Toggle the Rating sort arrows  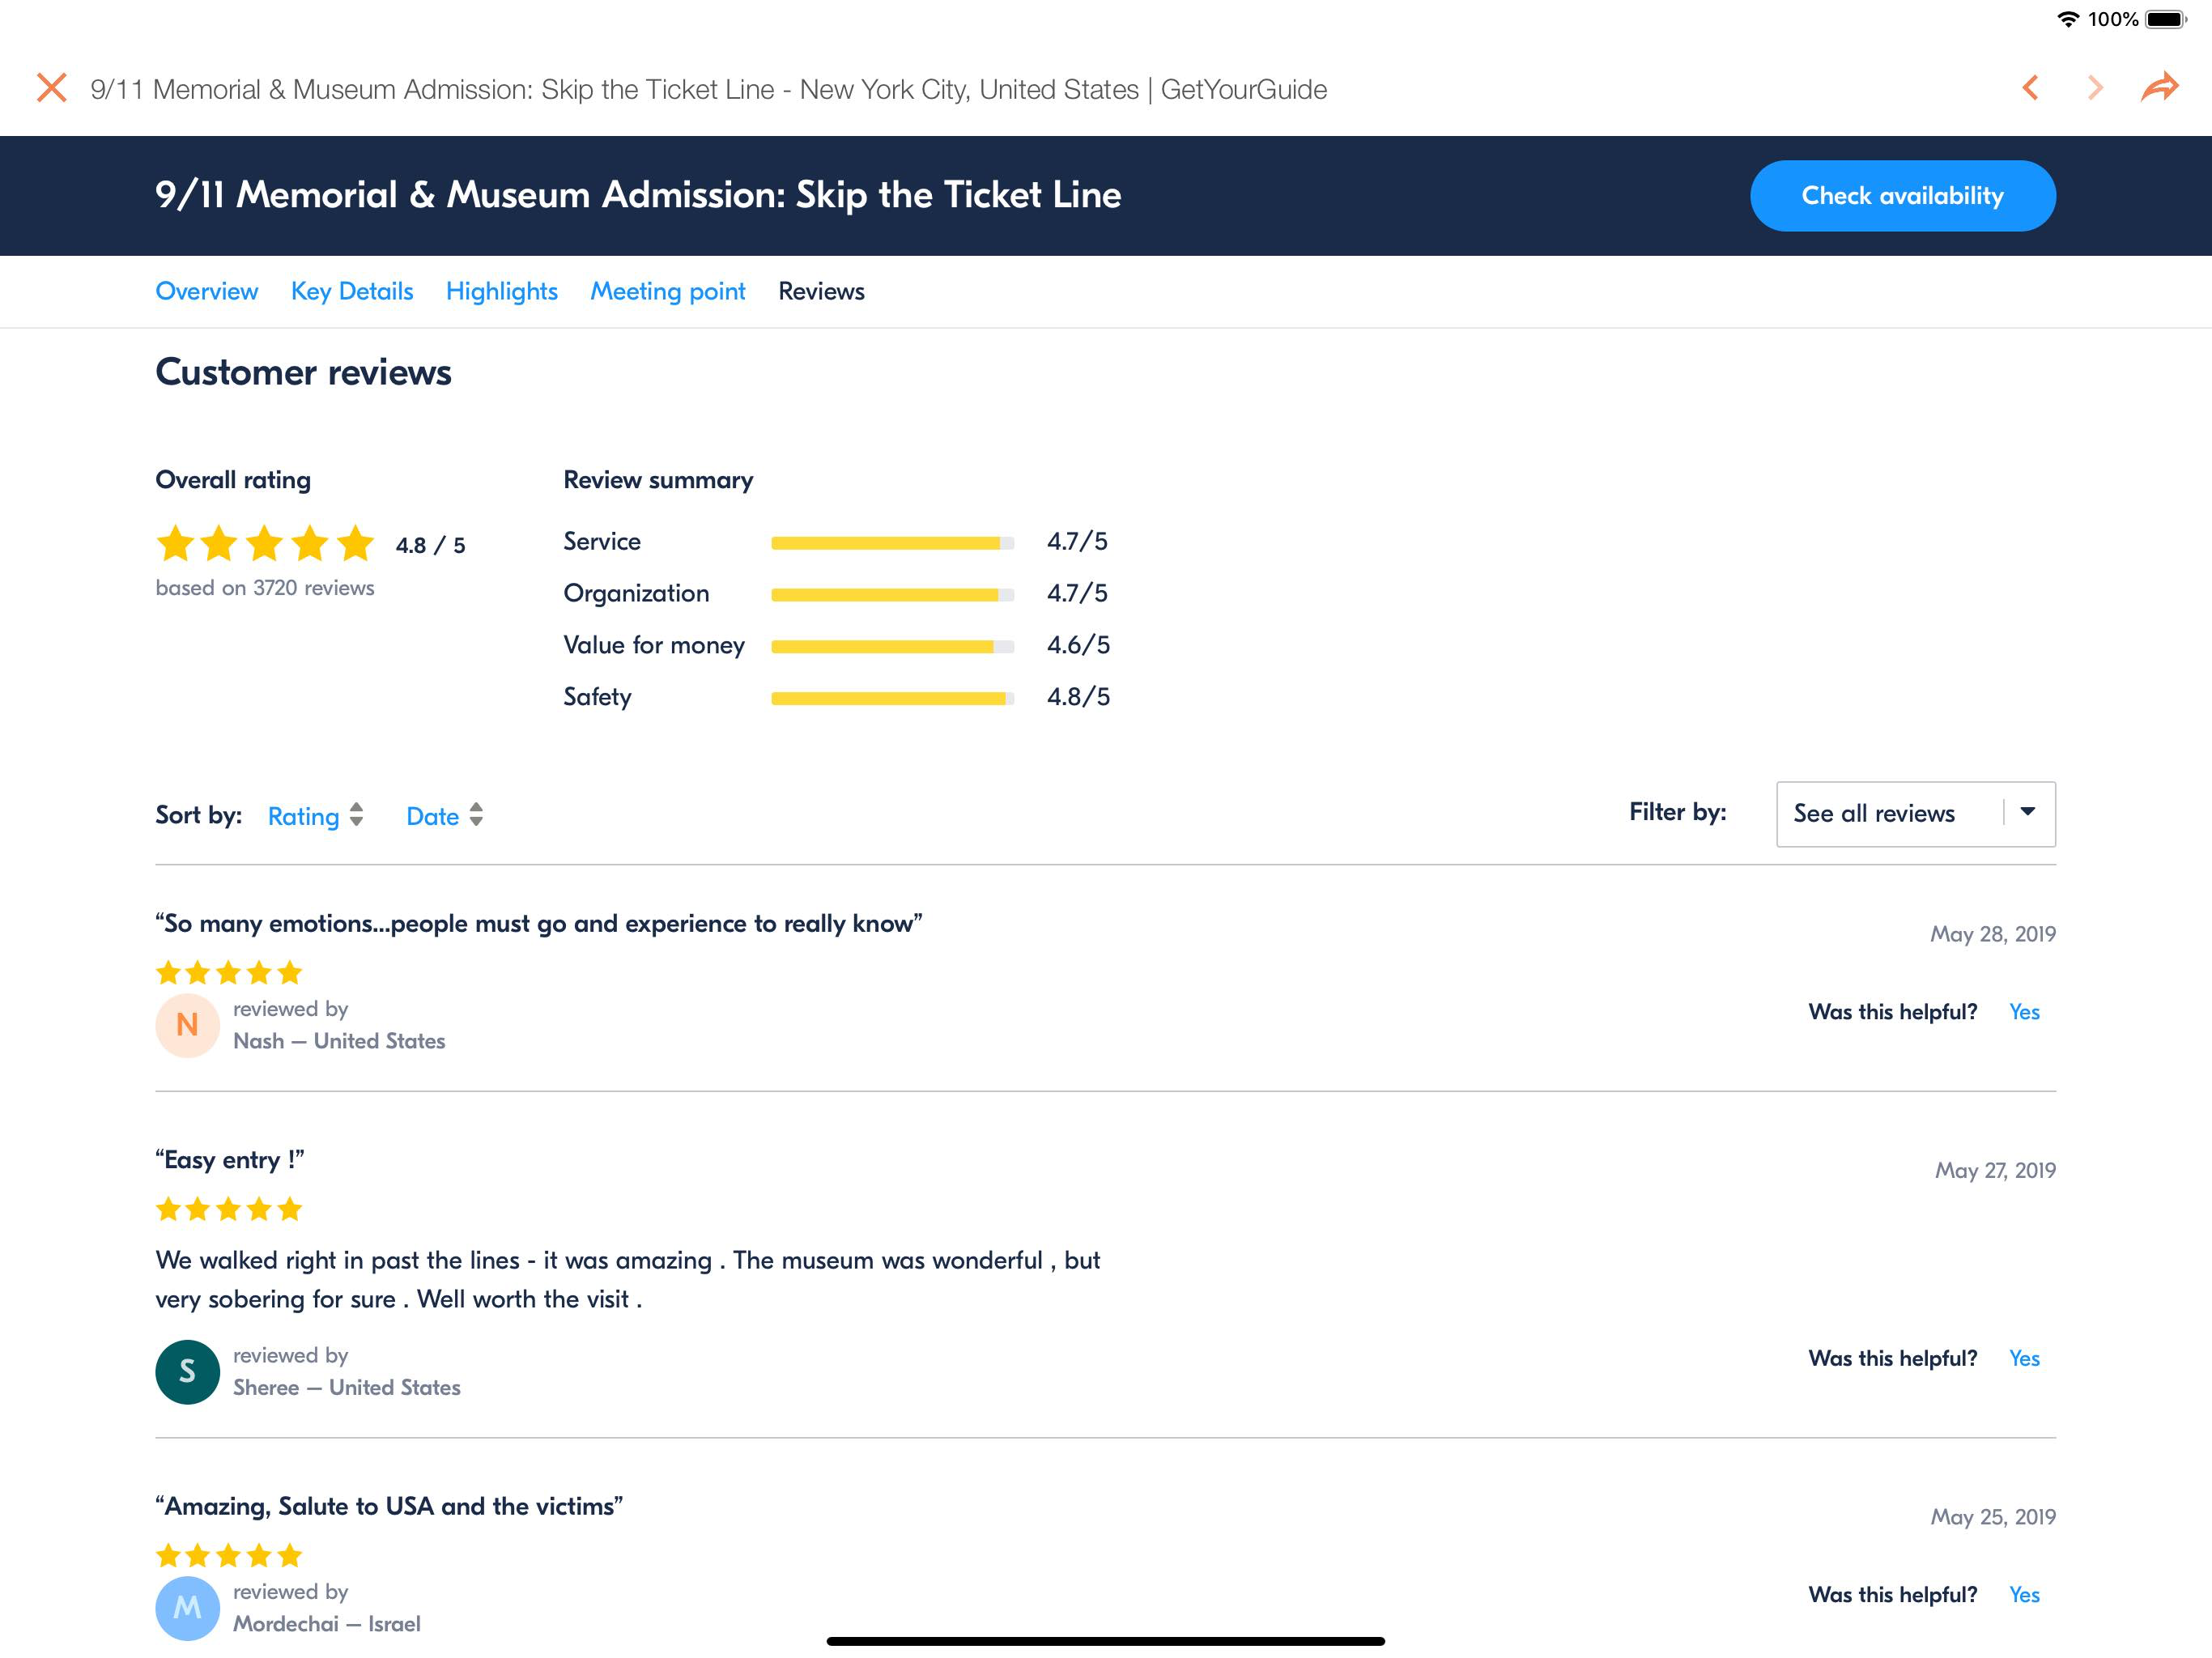(x=356, y=815)
